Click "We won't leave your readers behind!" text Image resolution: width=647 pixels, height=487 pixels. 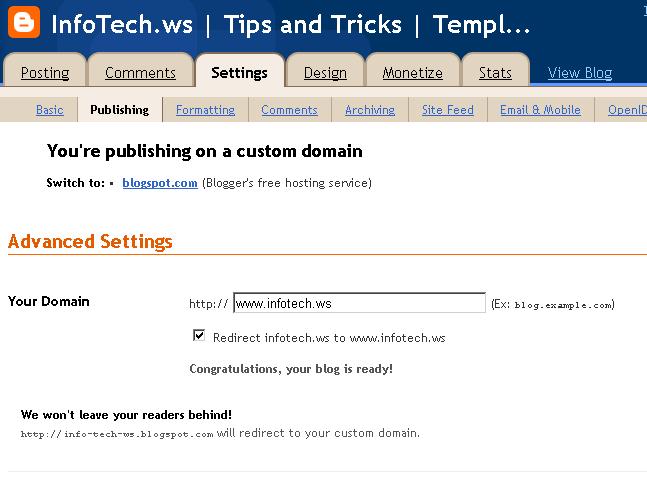pyautogui.click(x=126, y=414)
